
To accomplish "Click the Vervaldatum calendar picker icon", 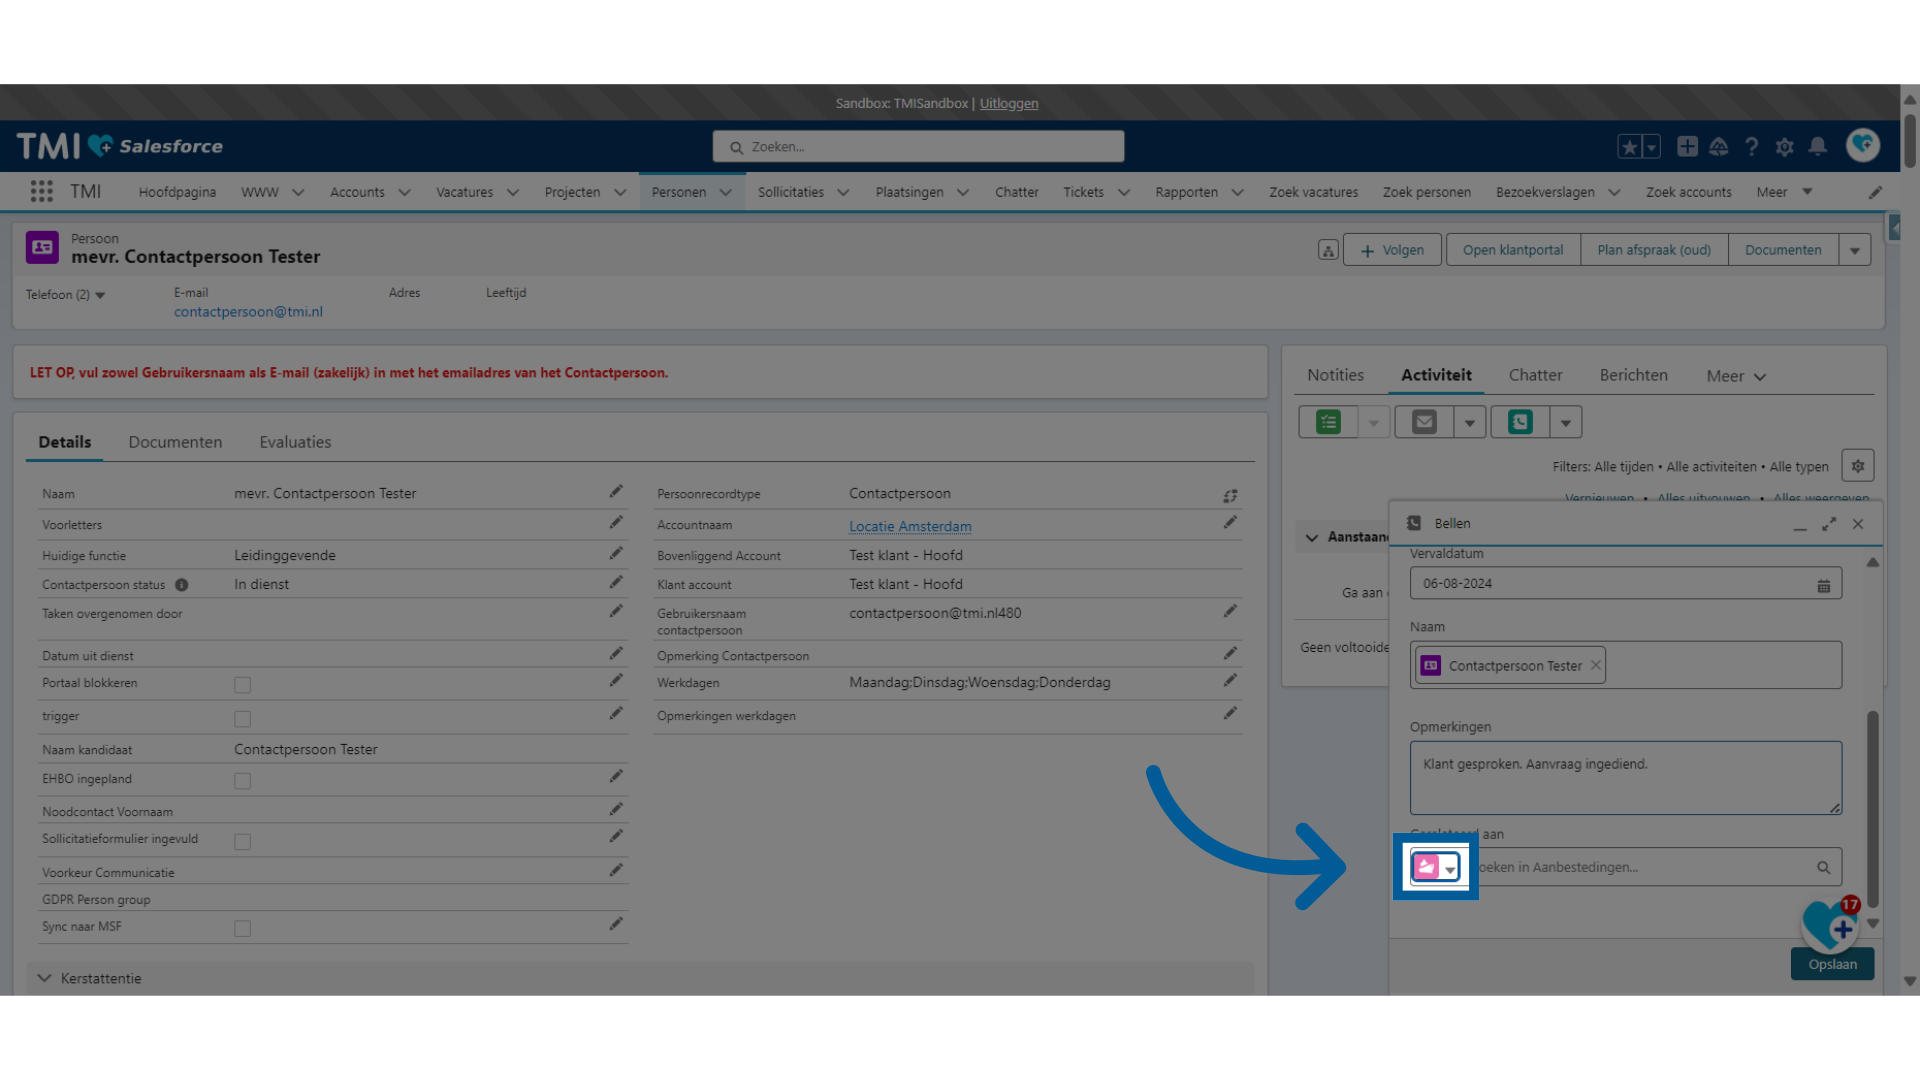I will click(x=1824, y=584).
